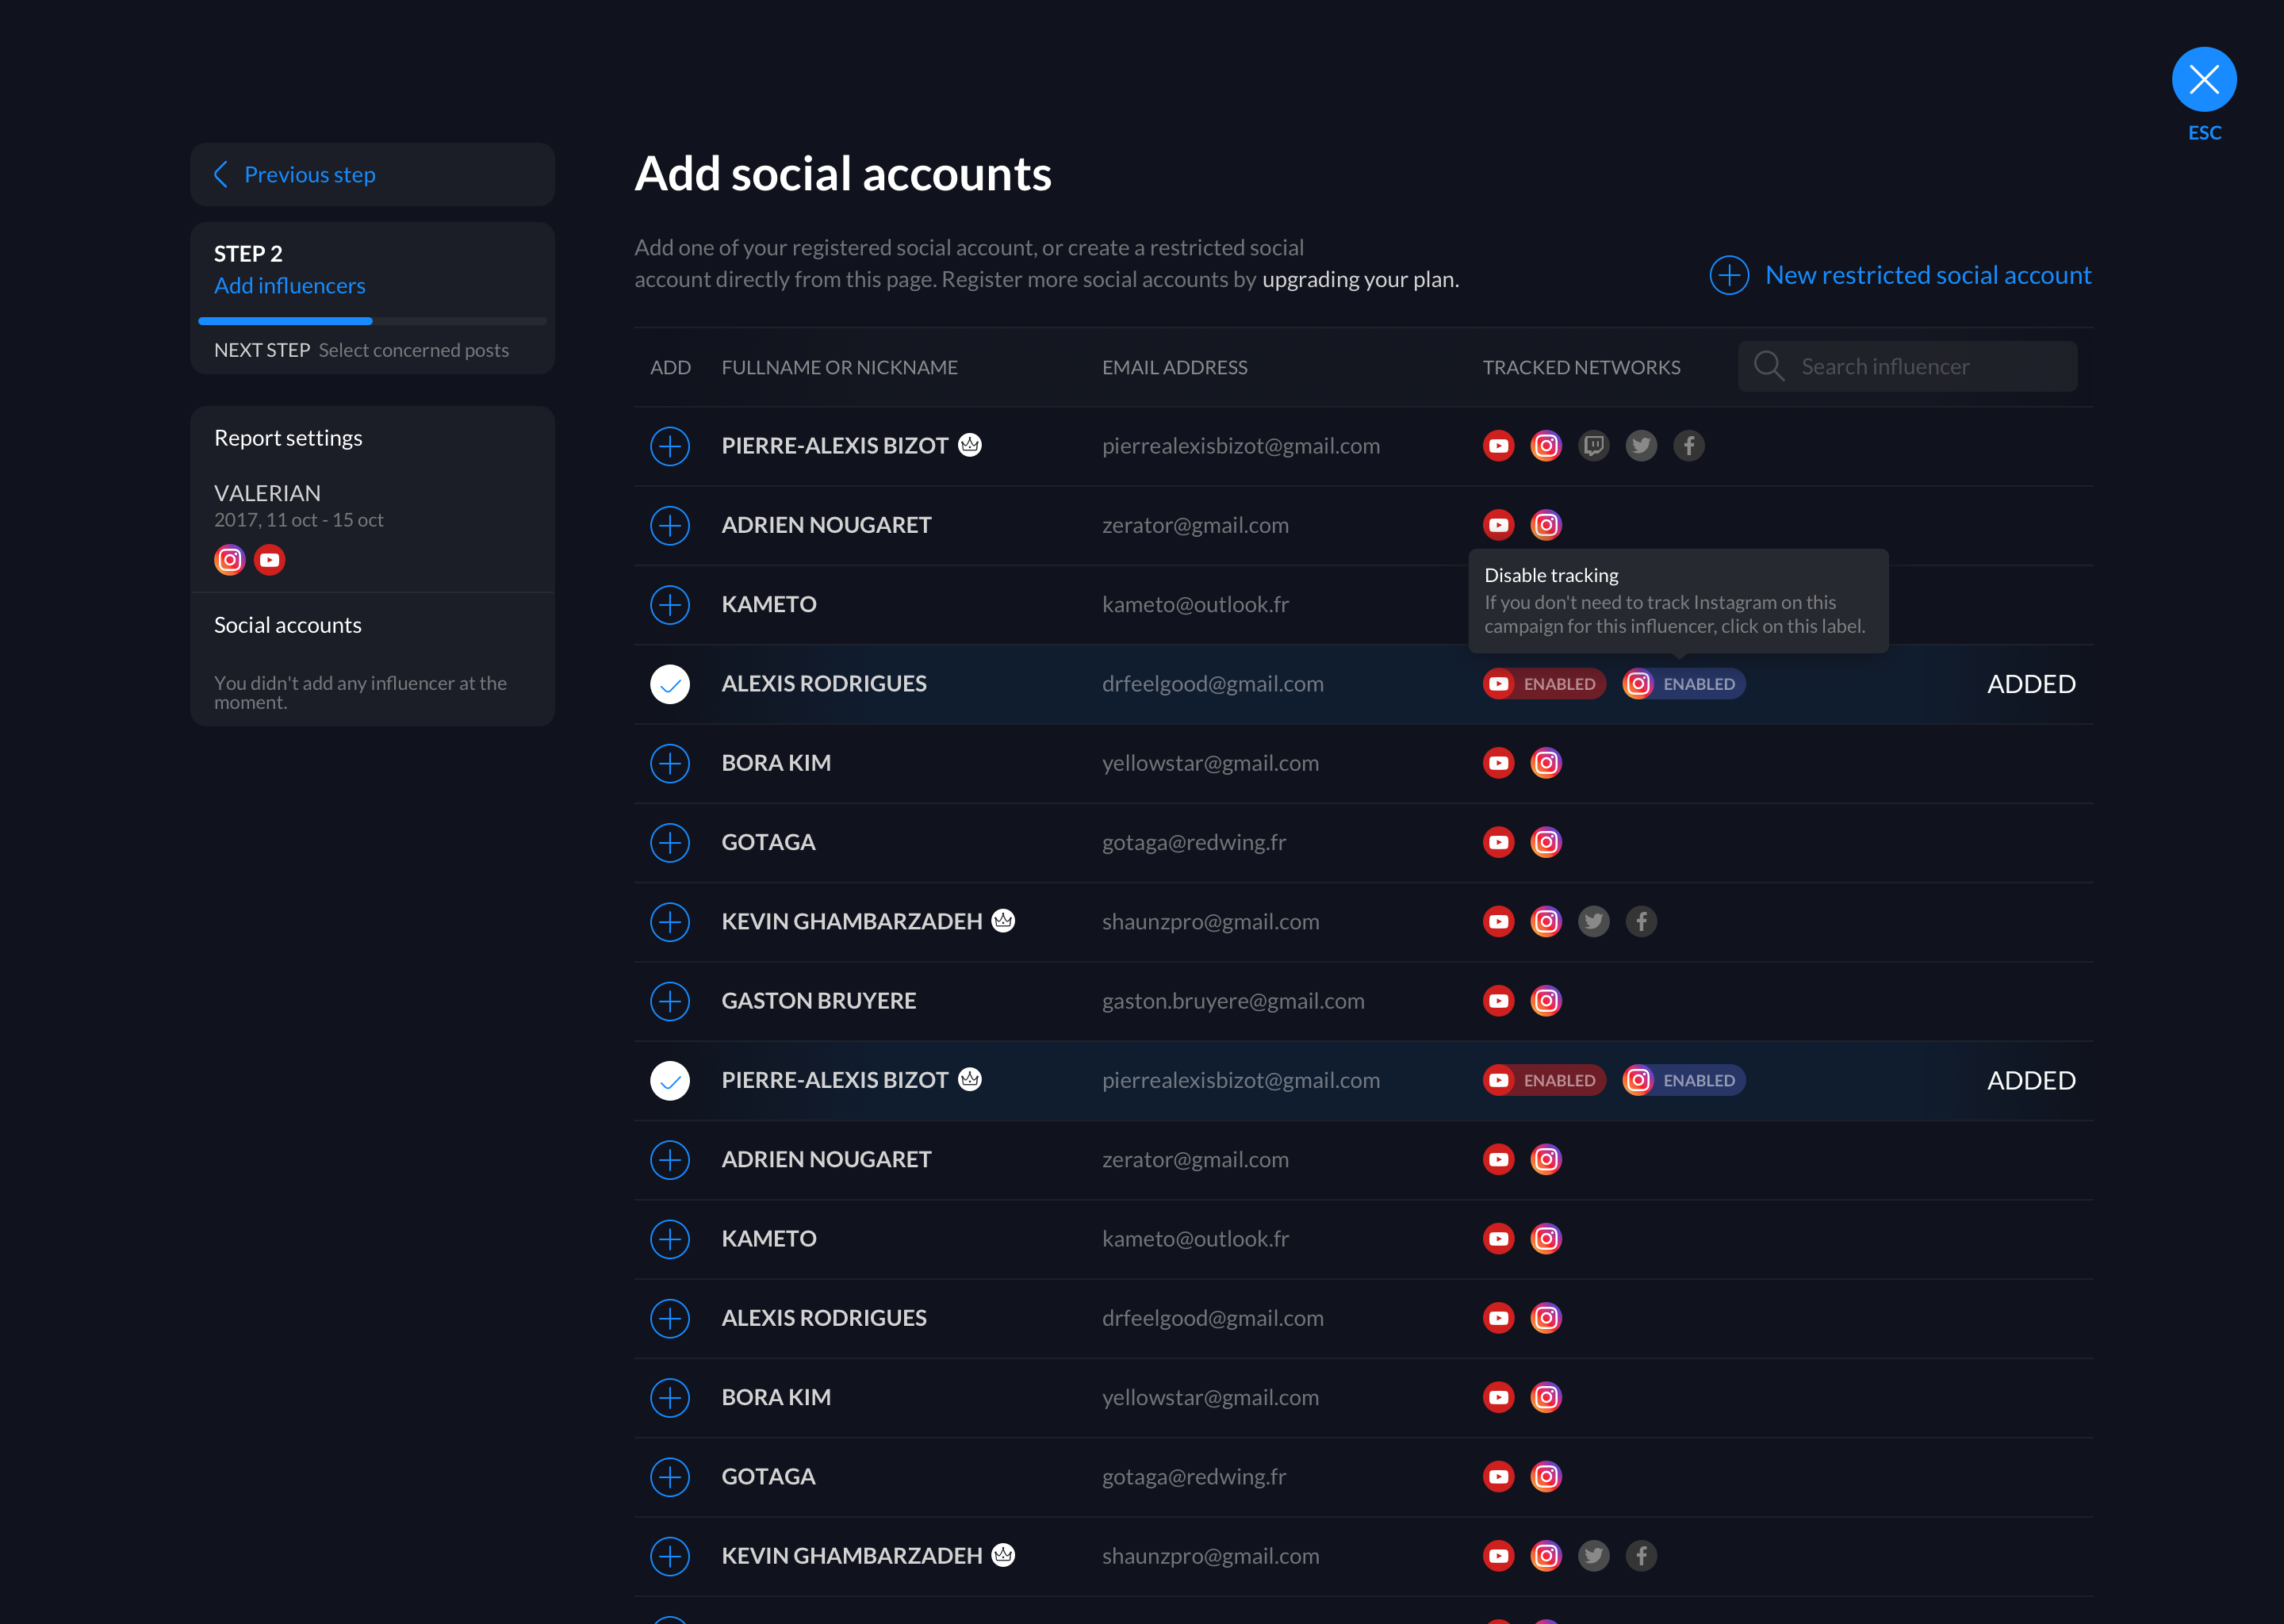Click the Instagram icon in the first Gotaga row
The image size is (2284, 1624).
[x=1546, y=842]
